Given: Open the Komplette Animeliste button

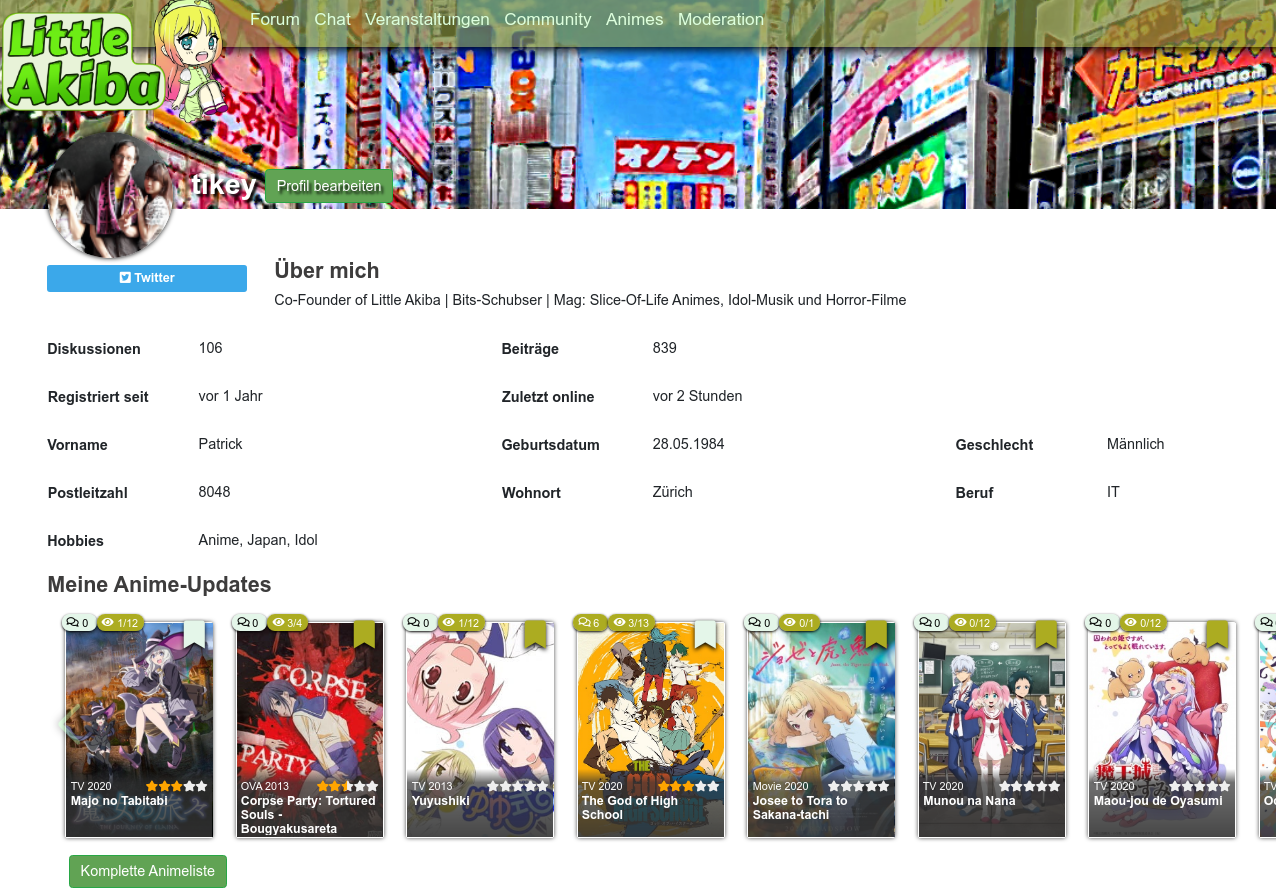Looking at the screenshot, I should tap(148, 871).
